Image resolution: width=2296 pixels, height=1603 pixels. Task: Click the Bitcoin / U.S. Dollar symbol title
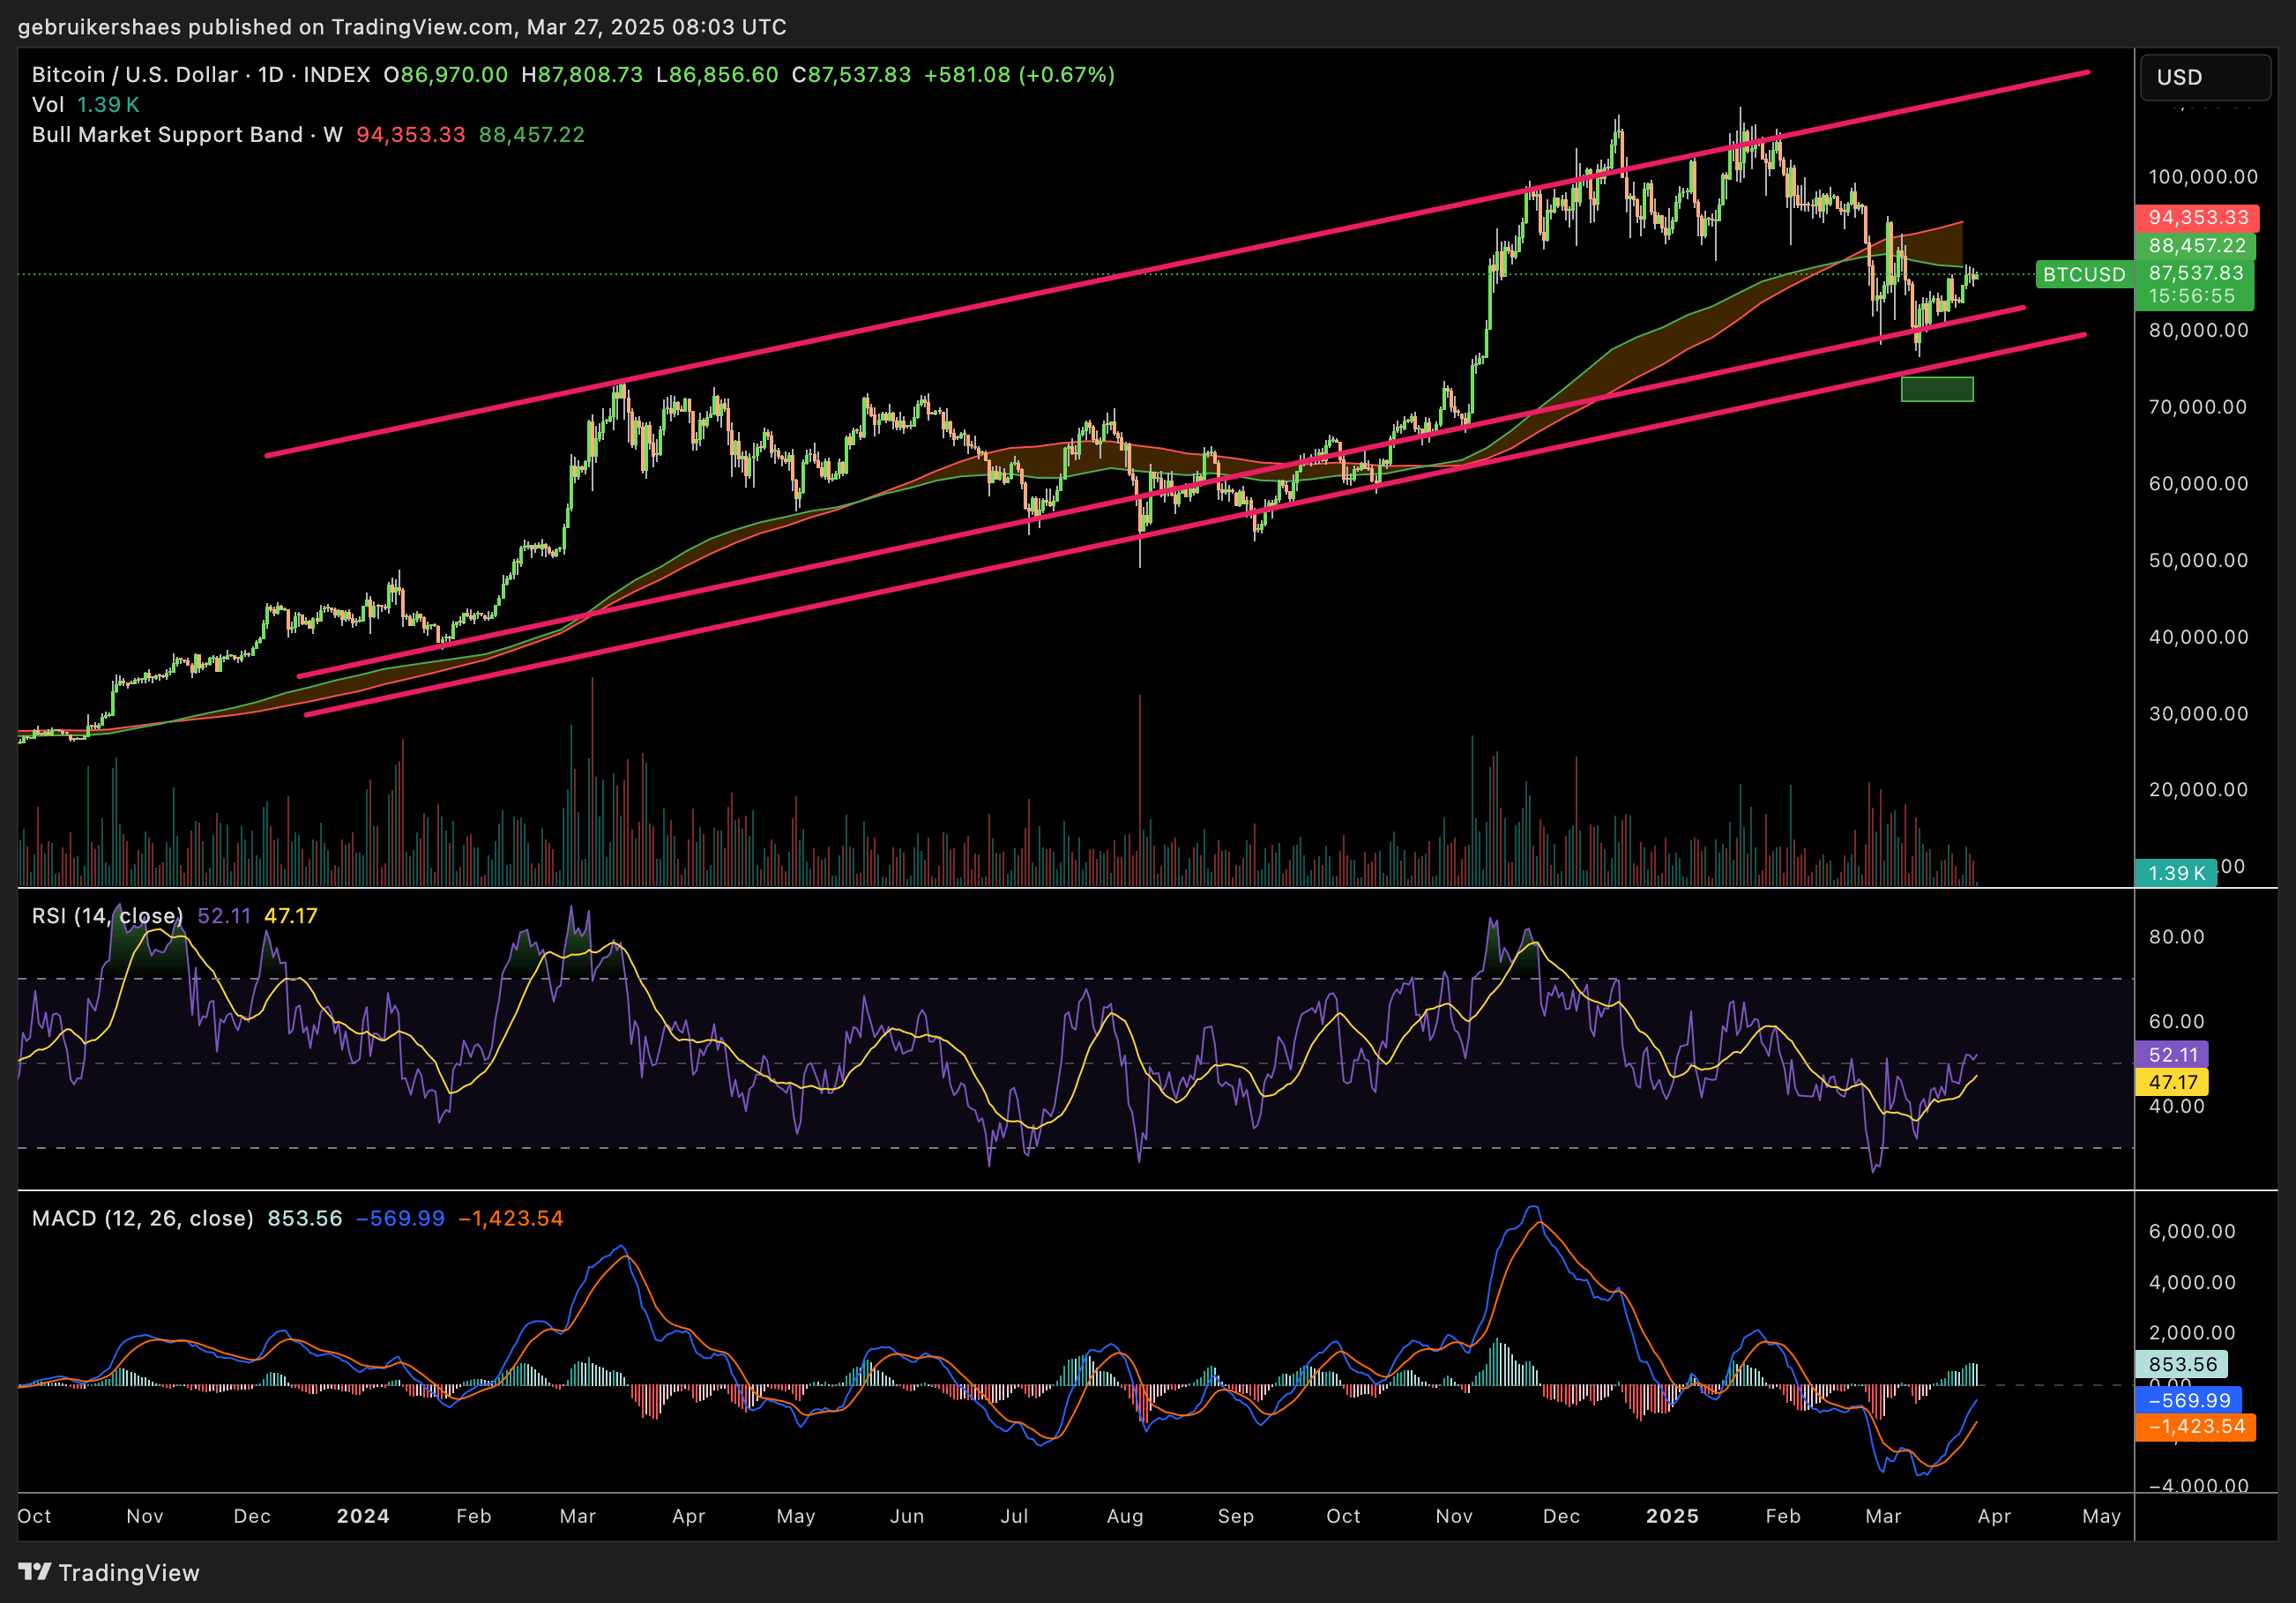click(x=135, y=75)
